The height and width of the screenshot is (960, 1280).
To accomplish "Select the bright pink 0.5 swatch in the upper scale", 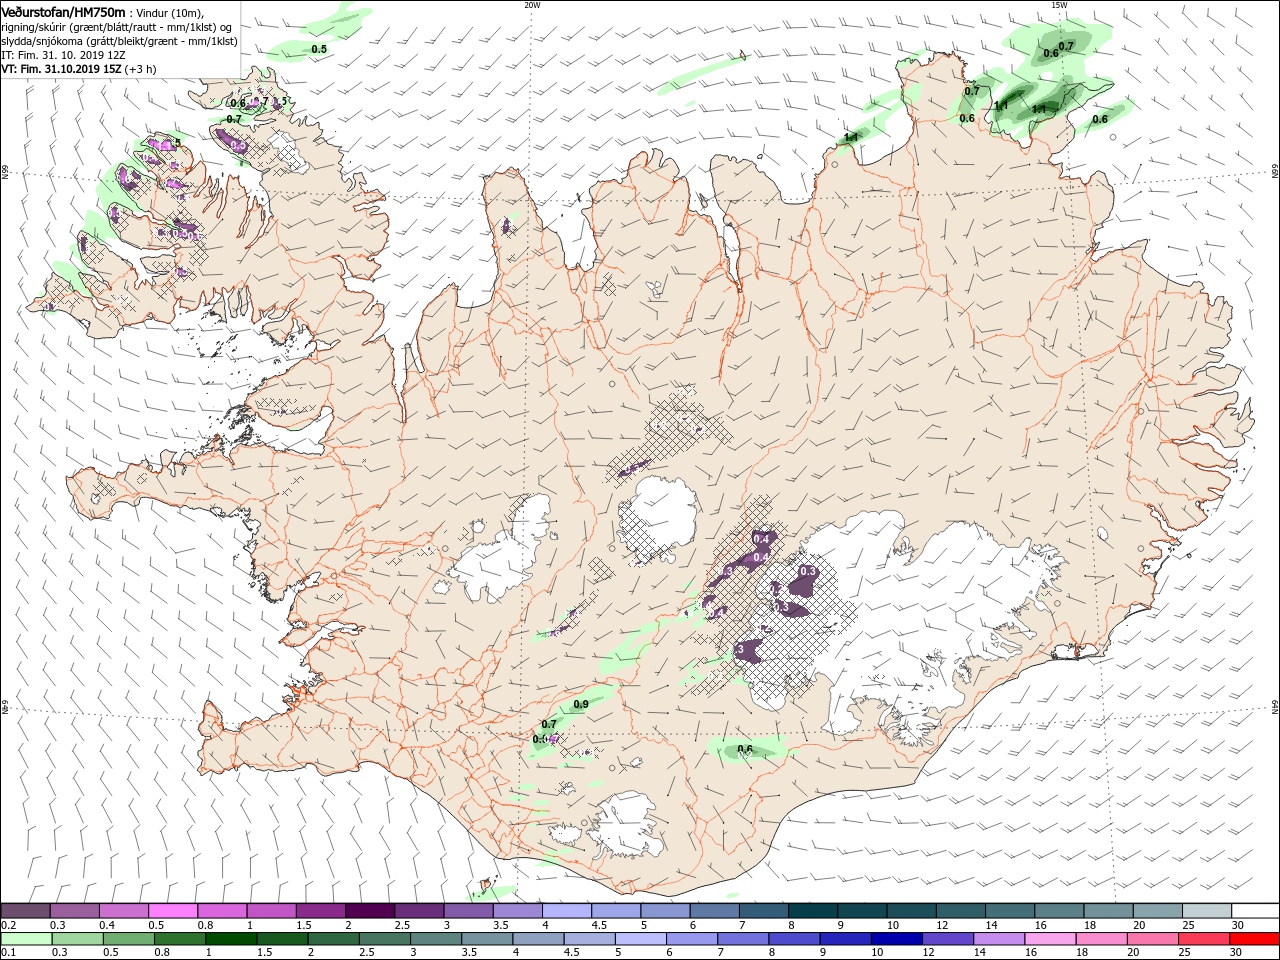I will click(x=174, y=911).
